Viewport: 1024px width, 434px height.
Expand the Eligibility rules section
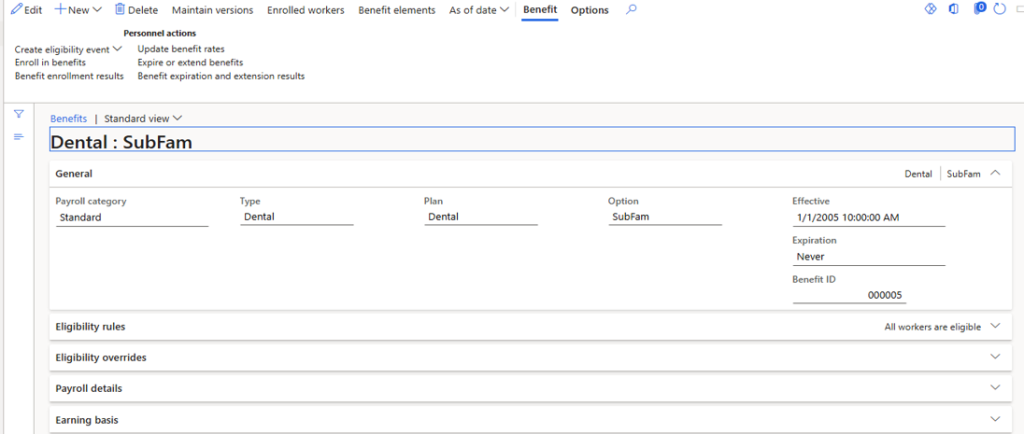(994, 327)
